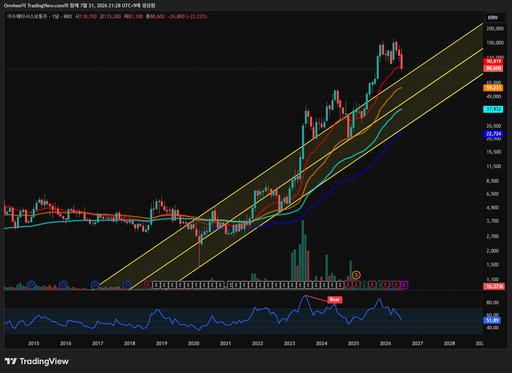Viewport: 512px width, 373px height.
Task: Click the dividend marker near 2018
Action: [x=127, y=285]
